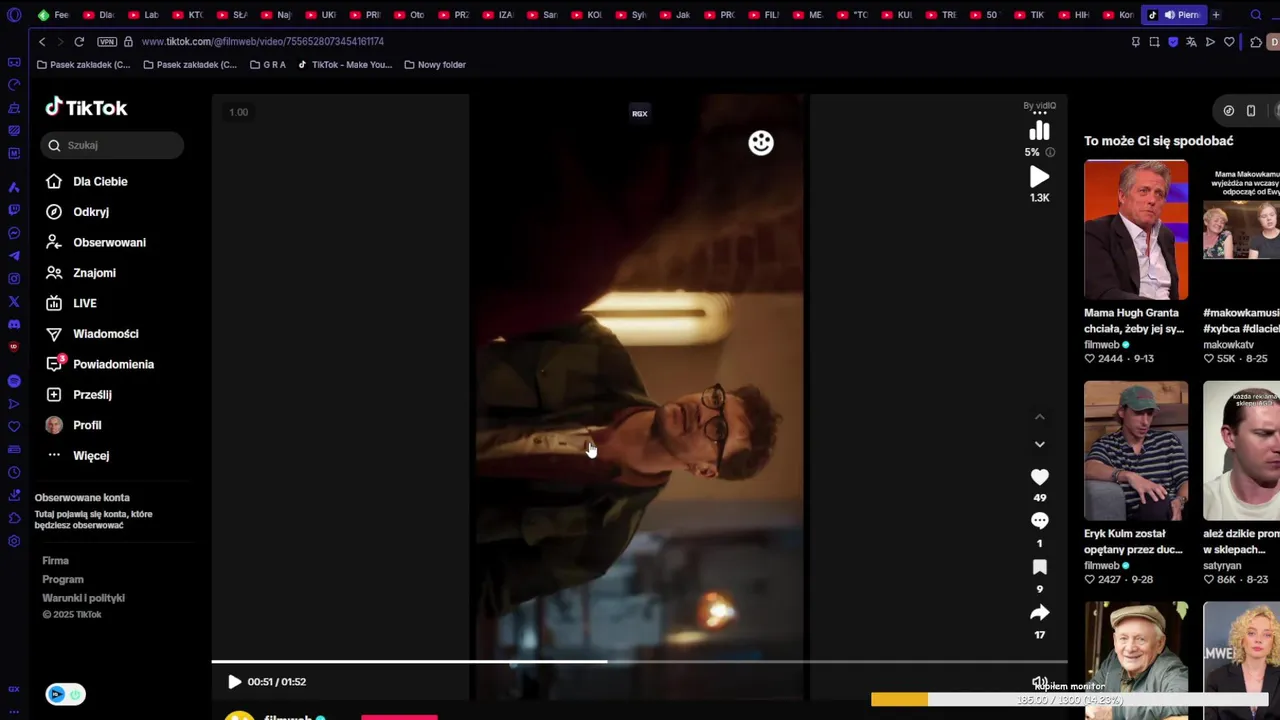Click the blue toggle widget at bottom left
The height and width of the screenshot is (720, 1280).
[65, 695]
